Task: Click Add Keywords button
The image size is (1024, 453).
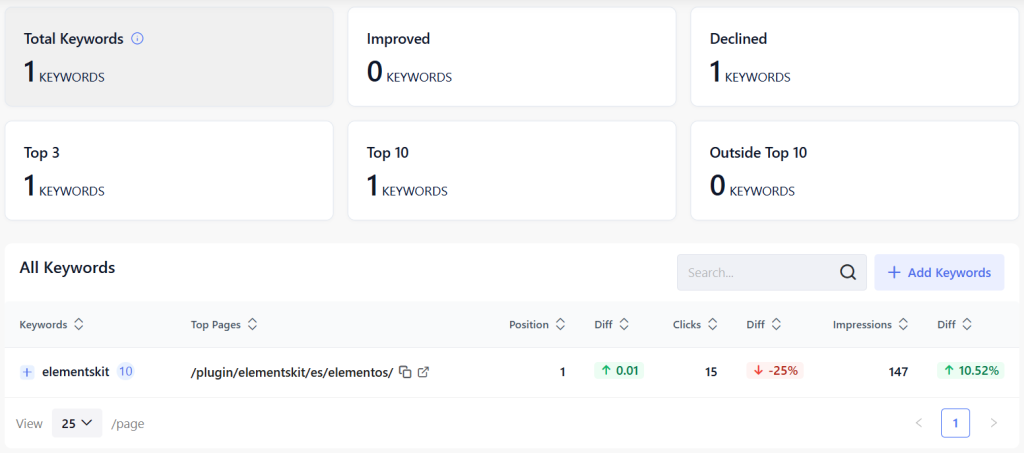Action: (x=939, y=272)
